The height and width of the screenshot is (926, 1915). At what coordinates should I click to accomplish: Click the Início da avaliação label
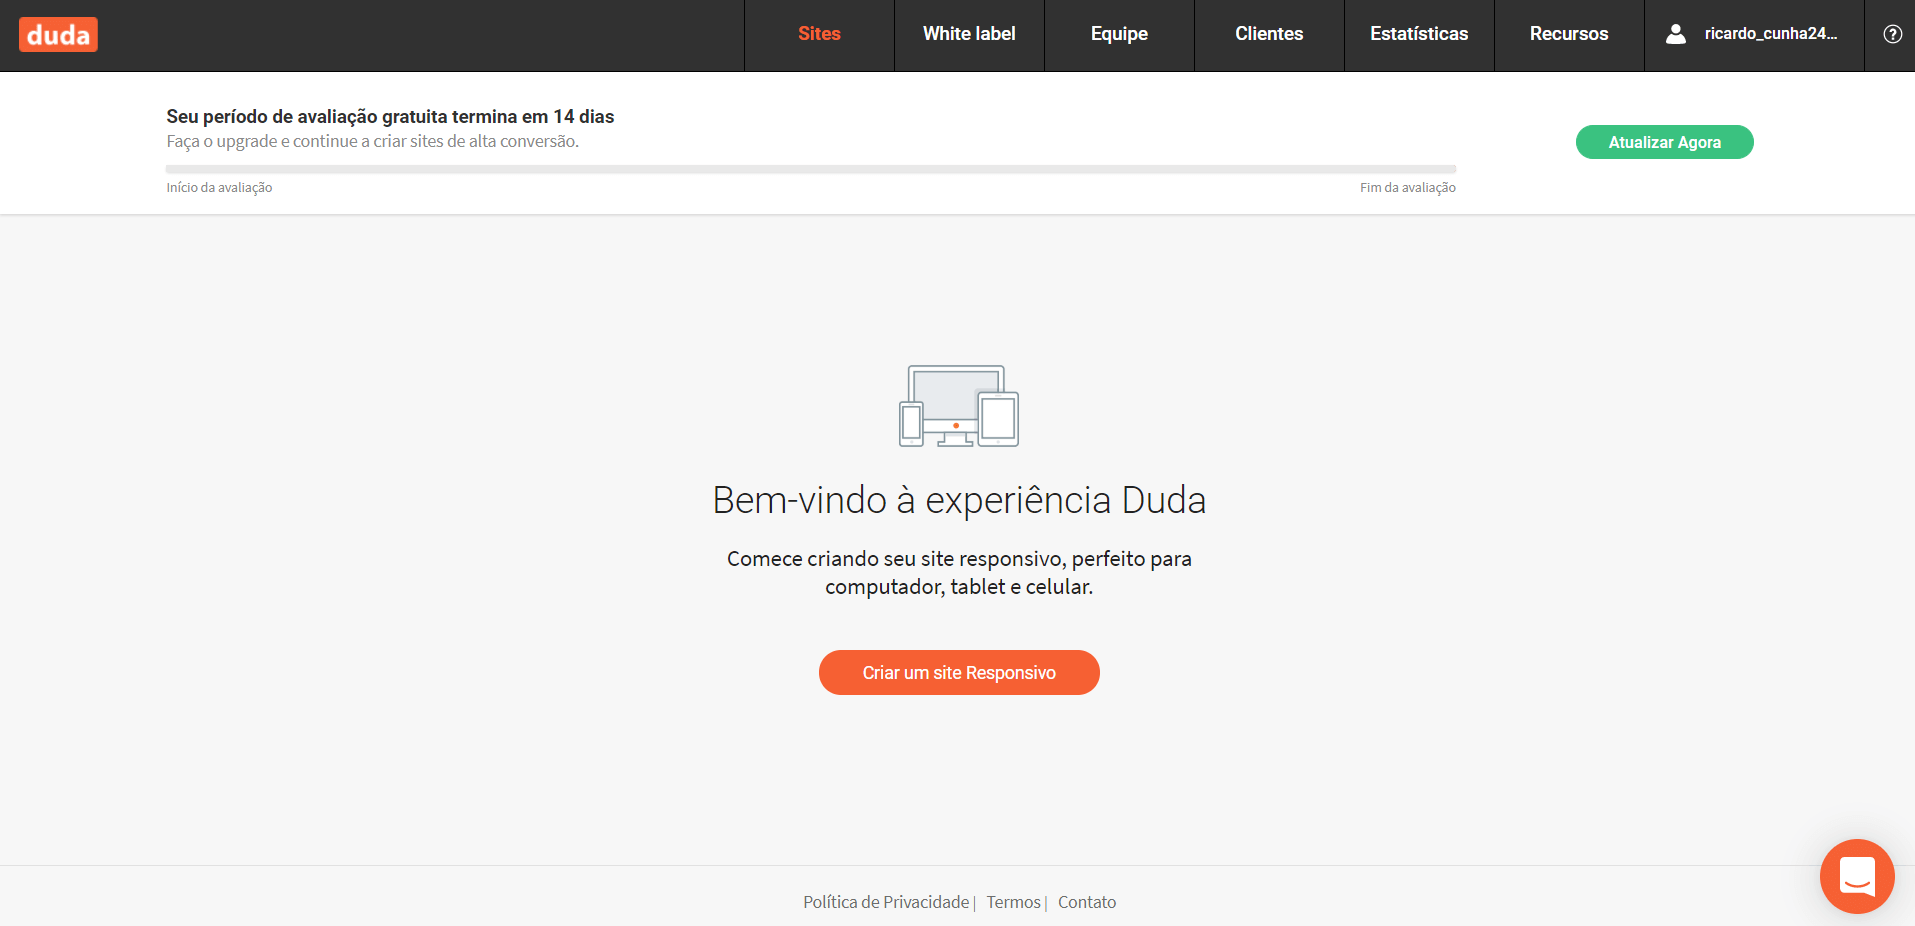coord(219,187)
